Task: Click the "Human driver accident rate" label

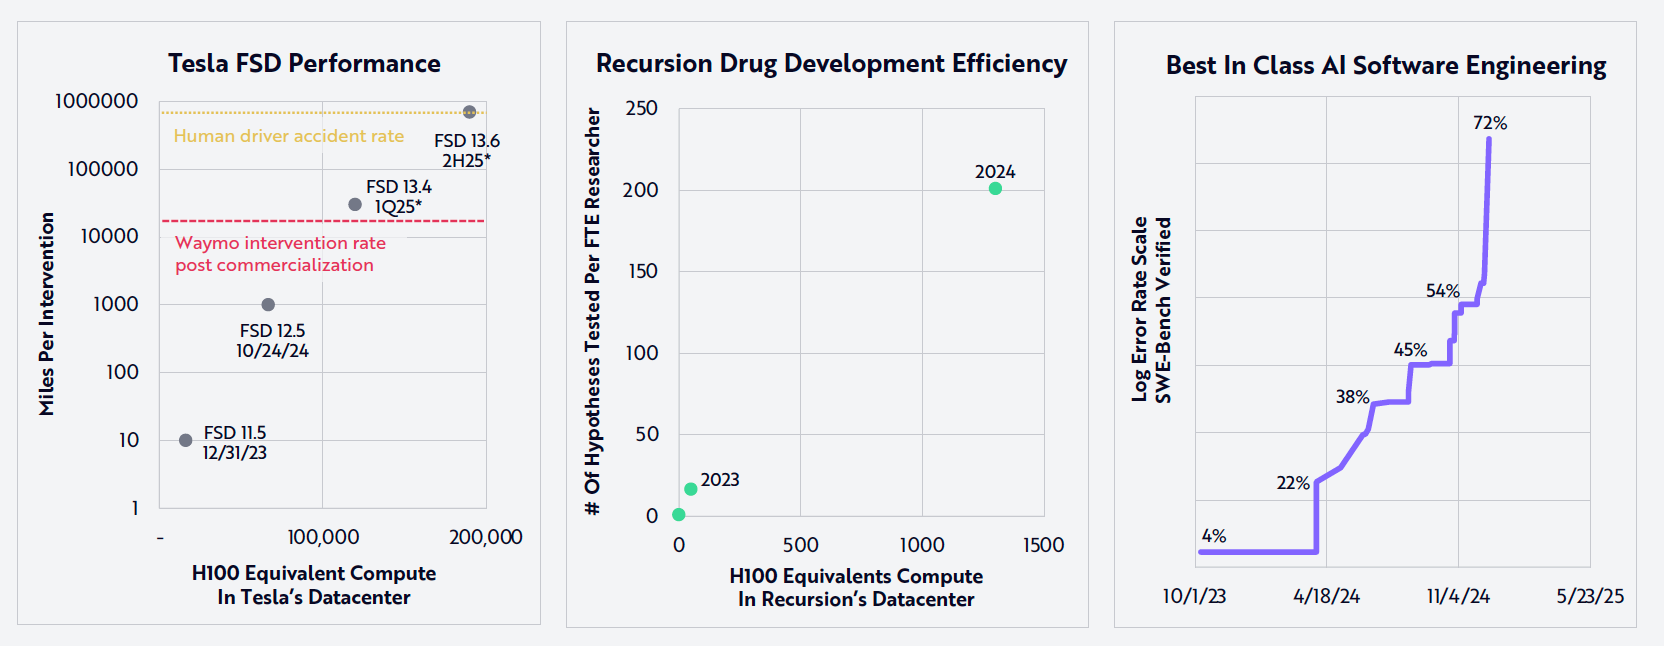Action: tap(289, 136)
